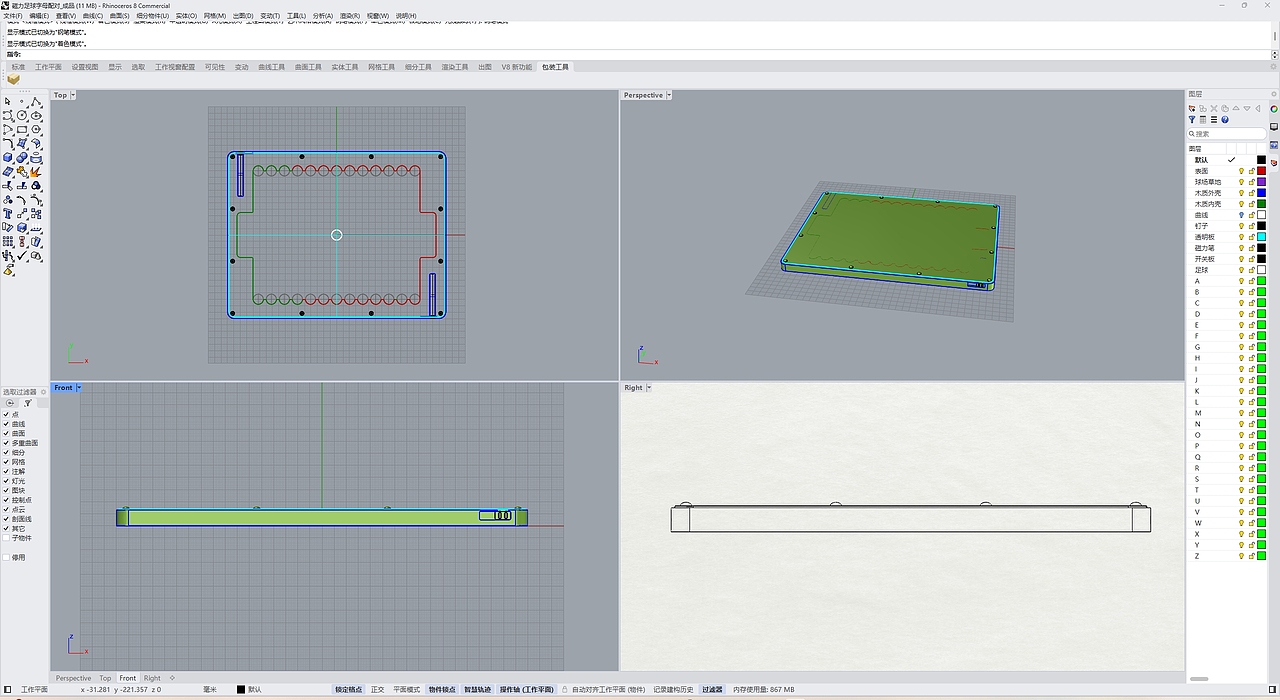This screenshot has width=1280, height=700.
Task: Open the color wheel panel tab
Action: (x=1274, y=109)
